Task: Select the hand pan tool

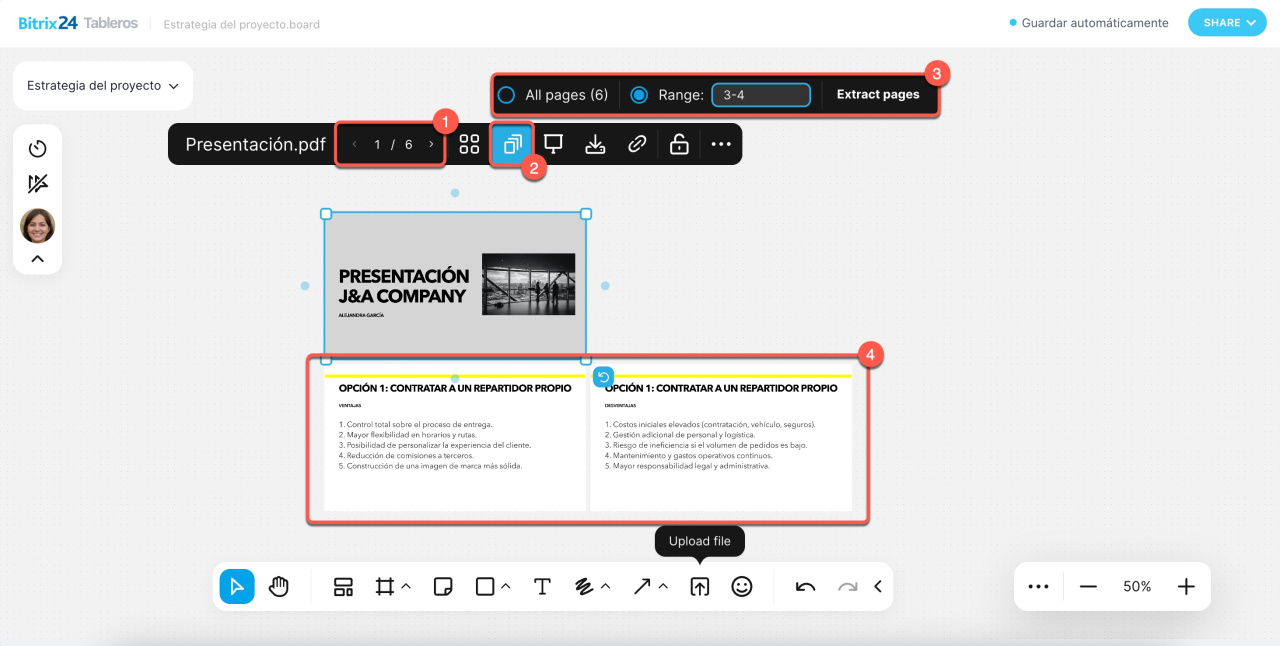Action: [279, 587]
